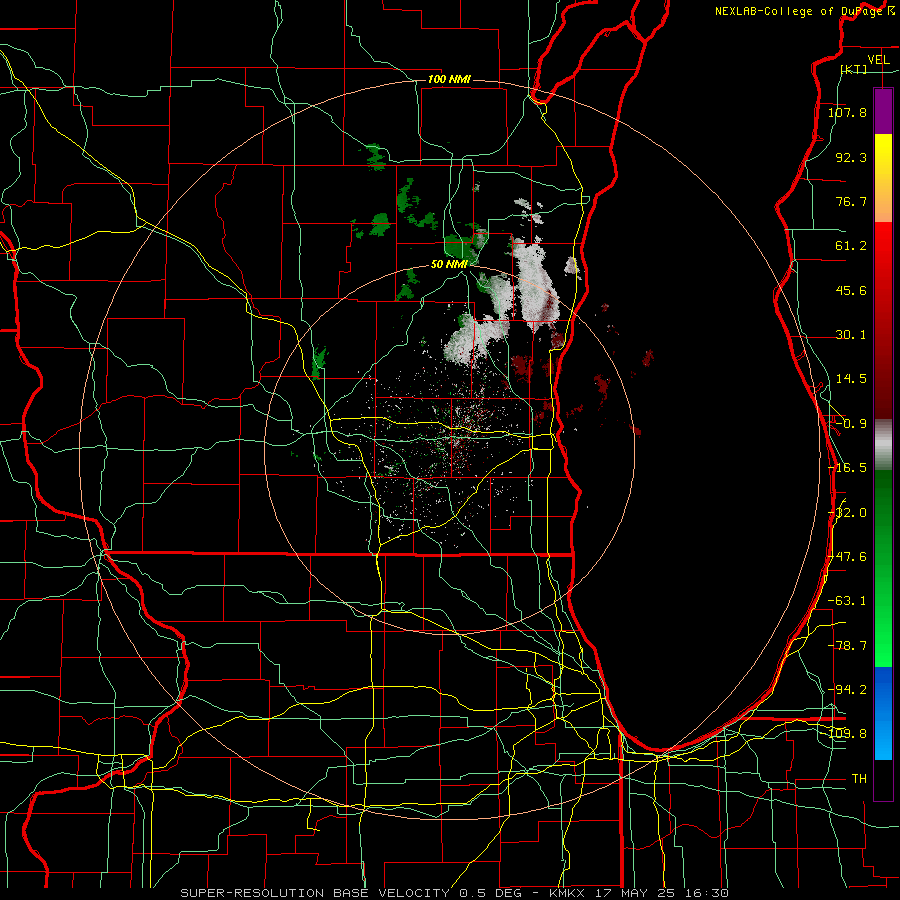Screen dimensions: 900x900
Task: Select the 45.6 velocity scale value
Action: 851,290
